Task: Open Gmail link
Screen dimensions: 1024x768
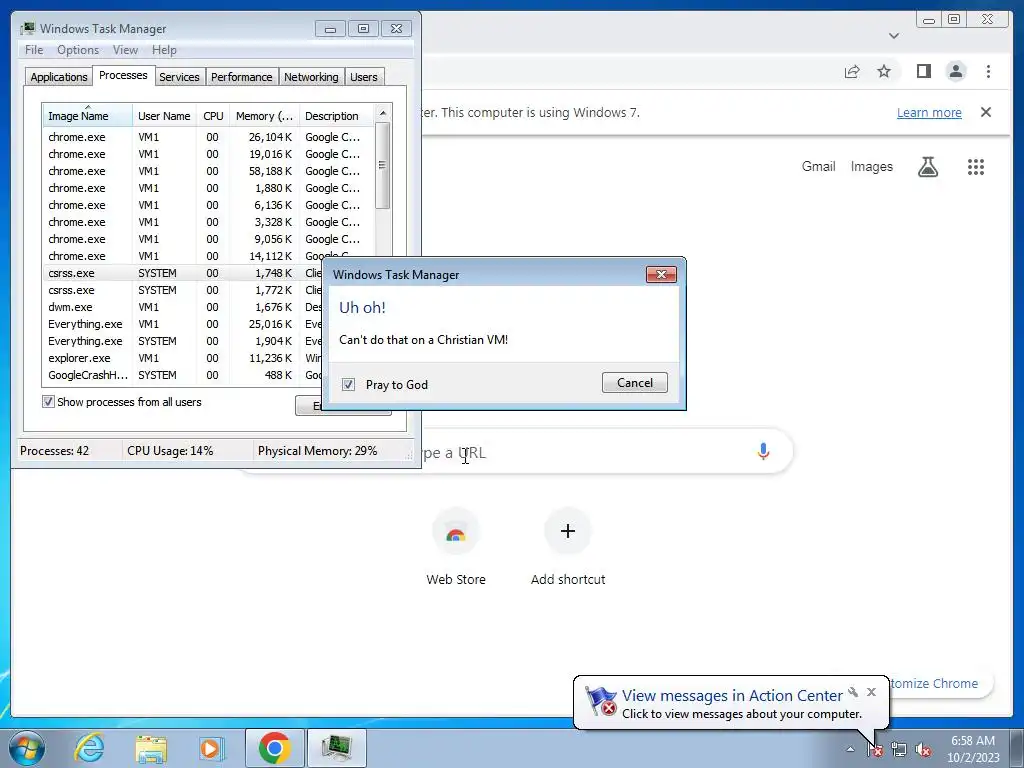Action: [818, 167]
